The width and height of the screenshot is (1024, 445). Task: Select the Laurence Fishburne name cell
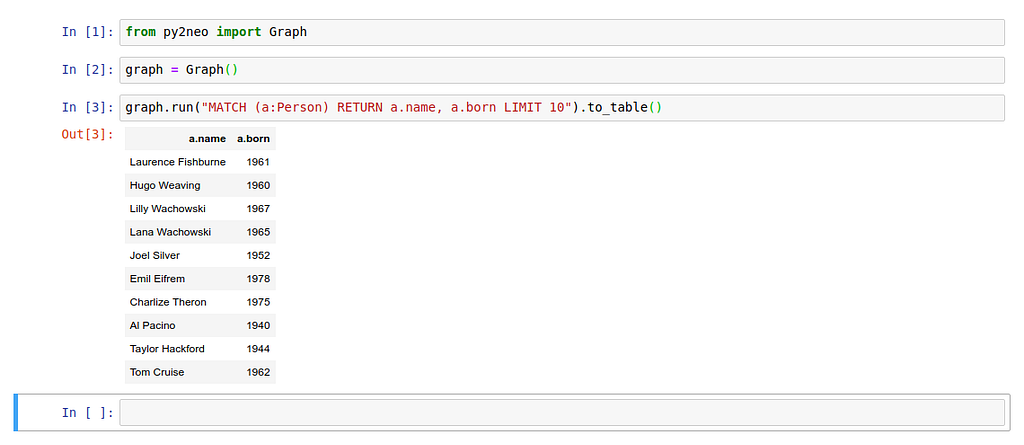click(178, 162)
